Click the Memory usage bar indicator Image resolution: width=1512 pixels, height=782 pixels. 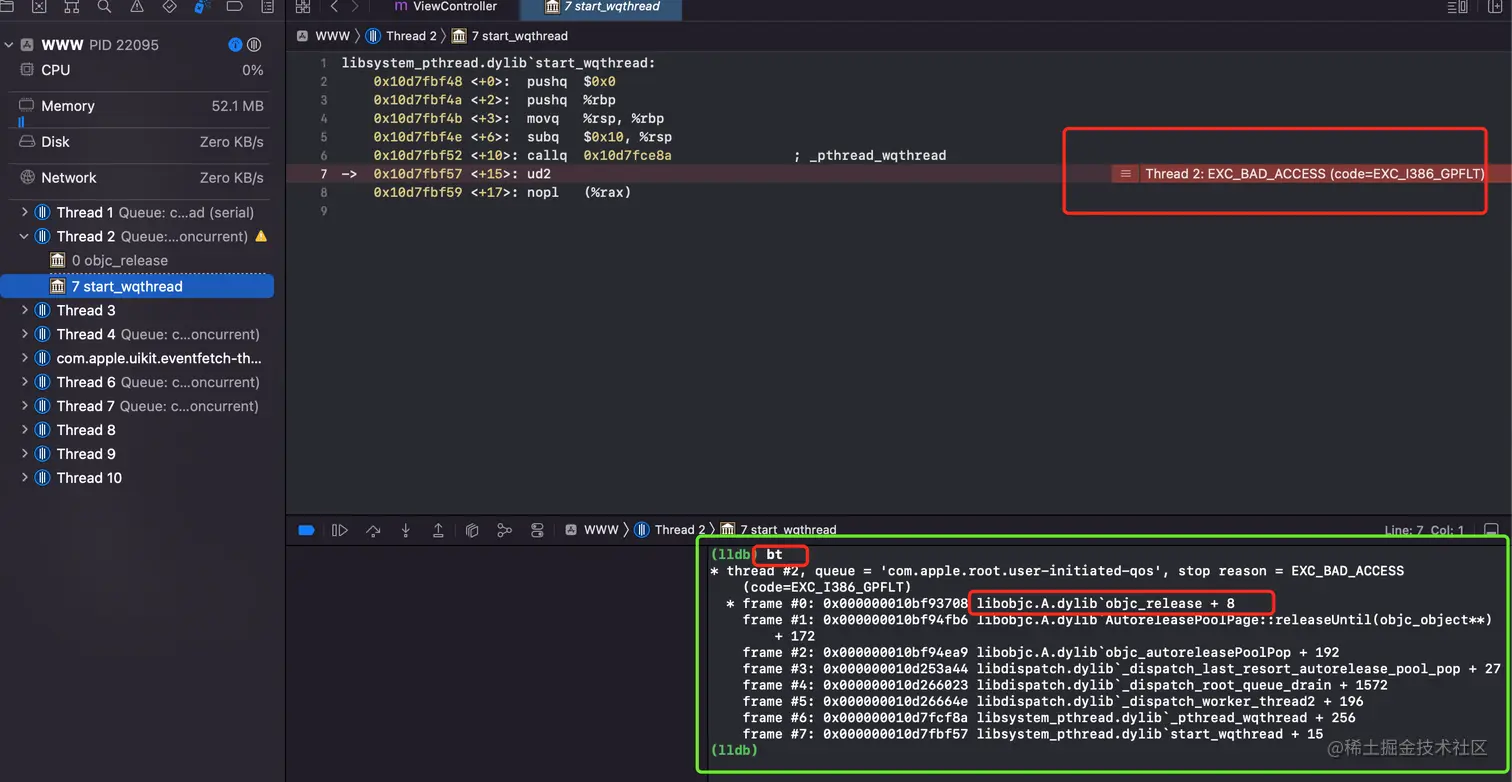coord(21,122)
